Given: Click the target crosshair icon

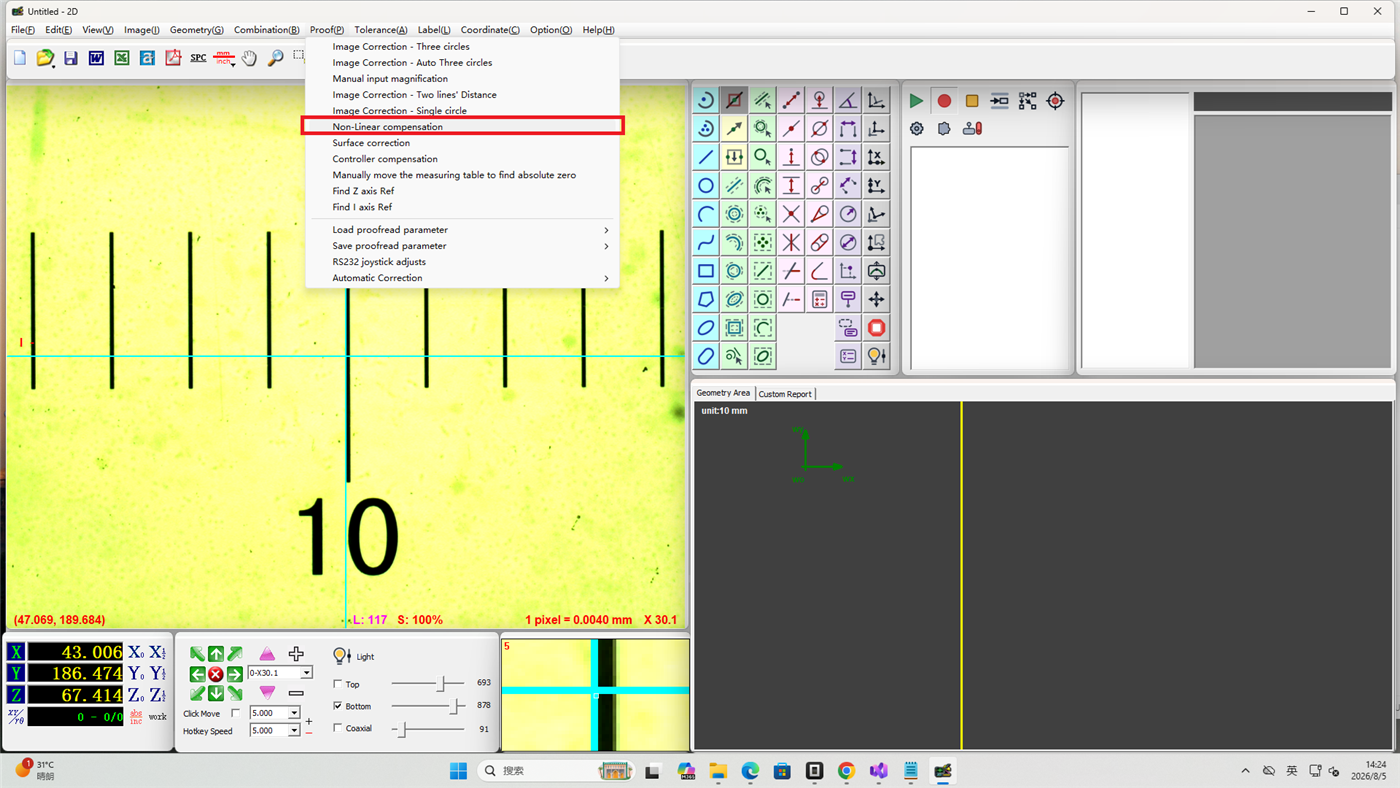Looking at the screenshot, I should [1055, 101].
